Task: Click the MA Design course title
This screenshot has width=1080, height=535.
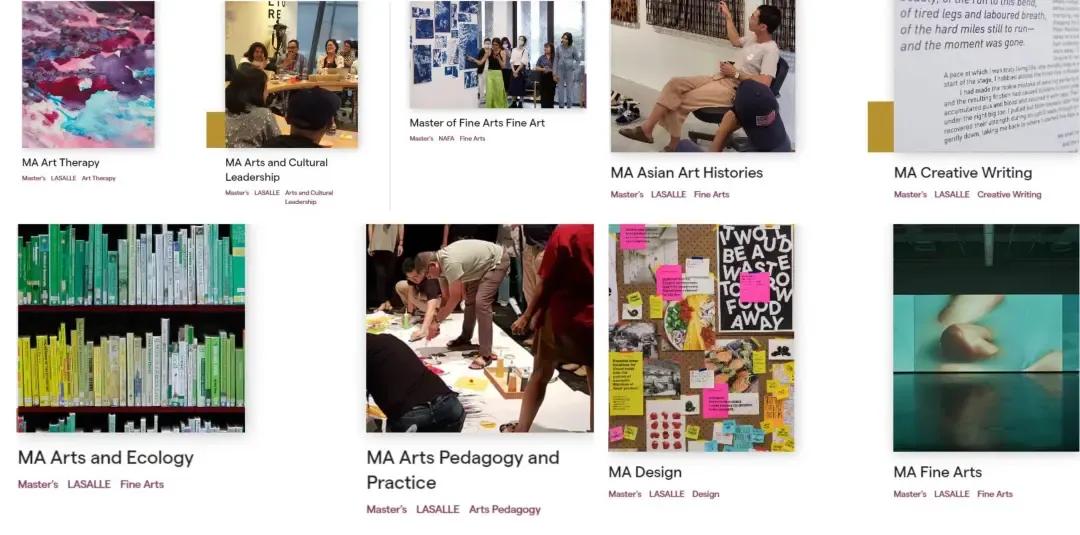Action: [645, 472]
